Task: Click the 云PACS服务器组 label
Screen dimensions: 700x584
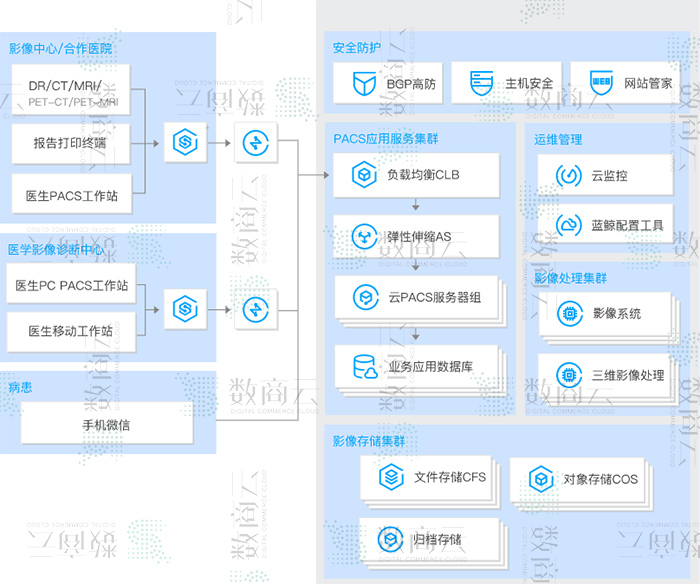Action: tap(435, 297)
